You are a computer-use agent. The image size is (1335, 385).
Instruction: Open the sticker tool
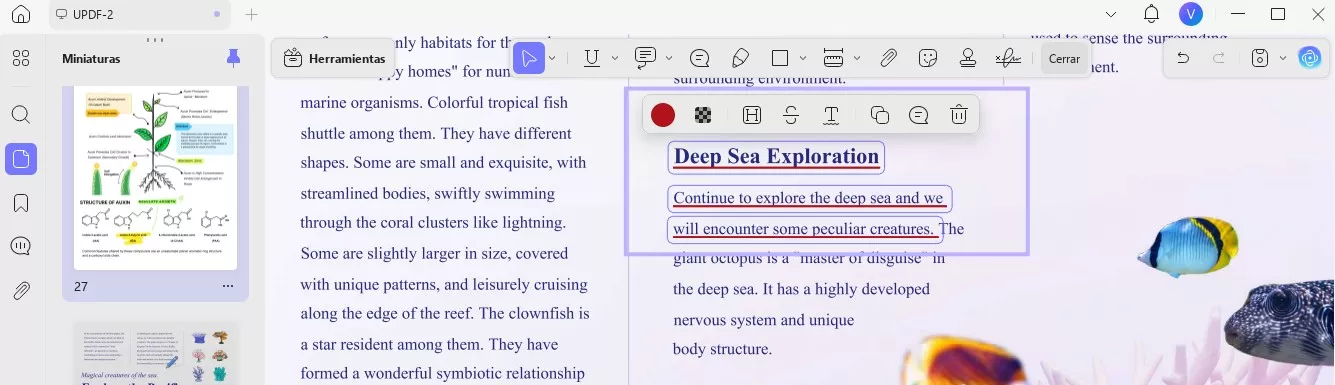point(928,58)
